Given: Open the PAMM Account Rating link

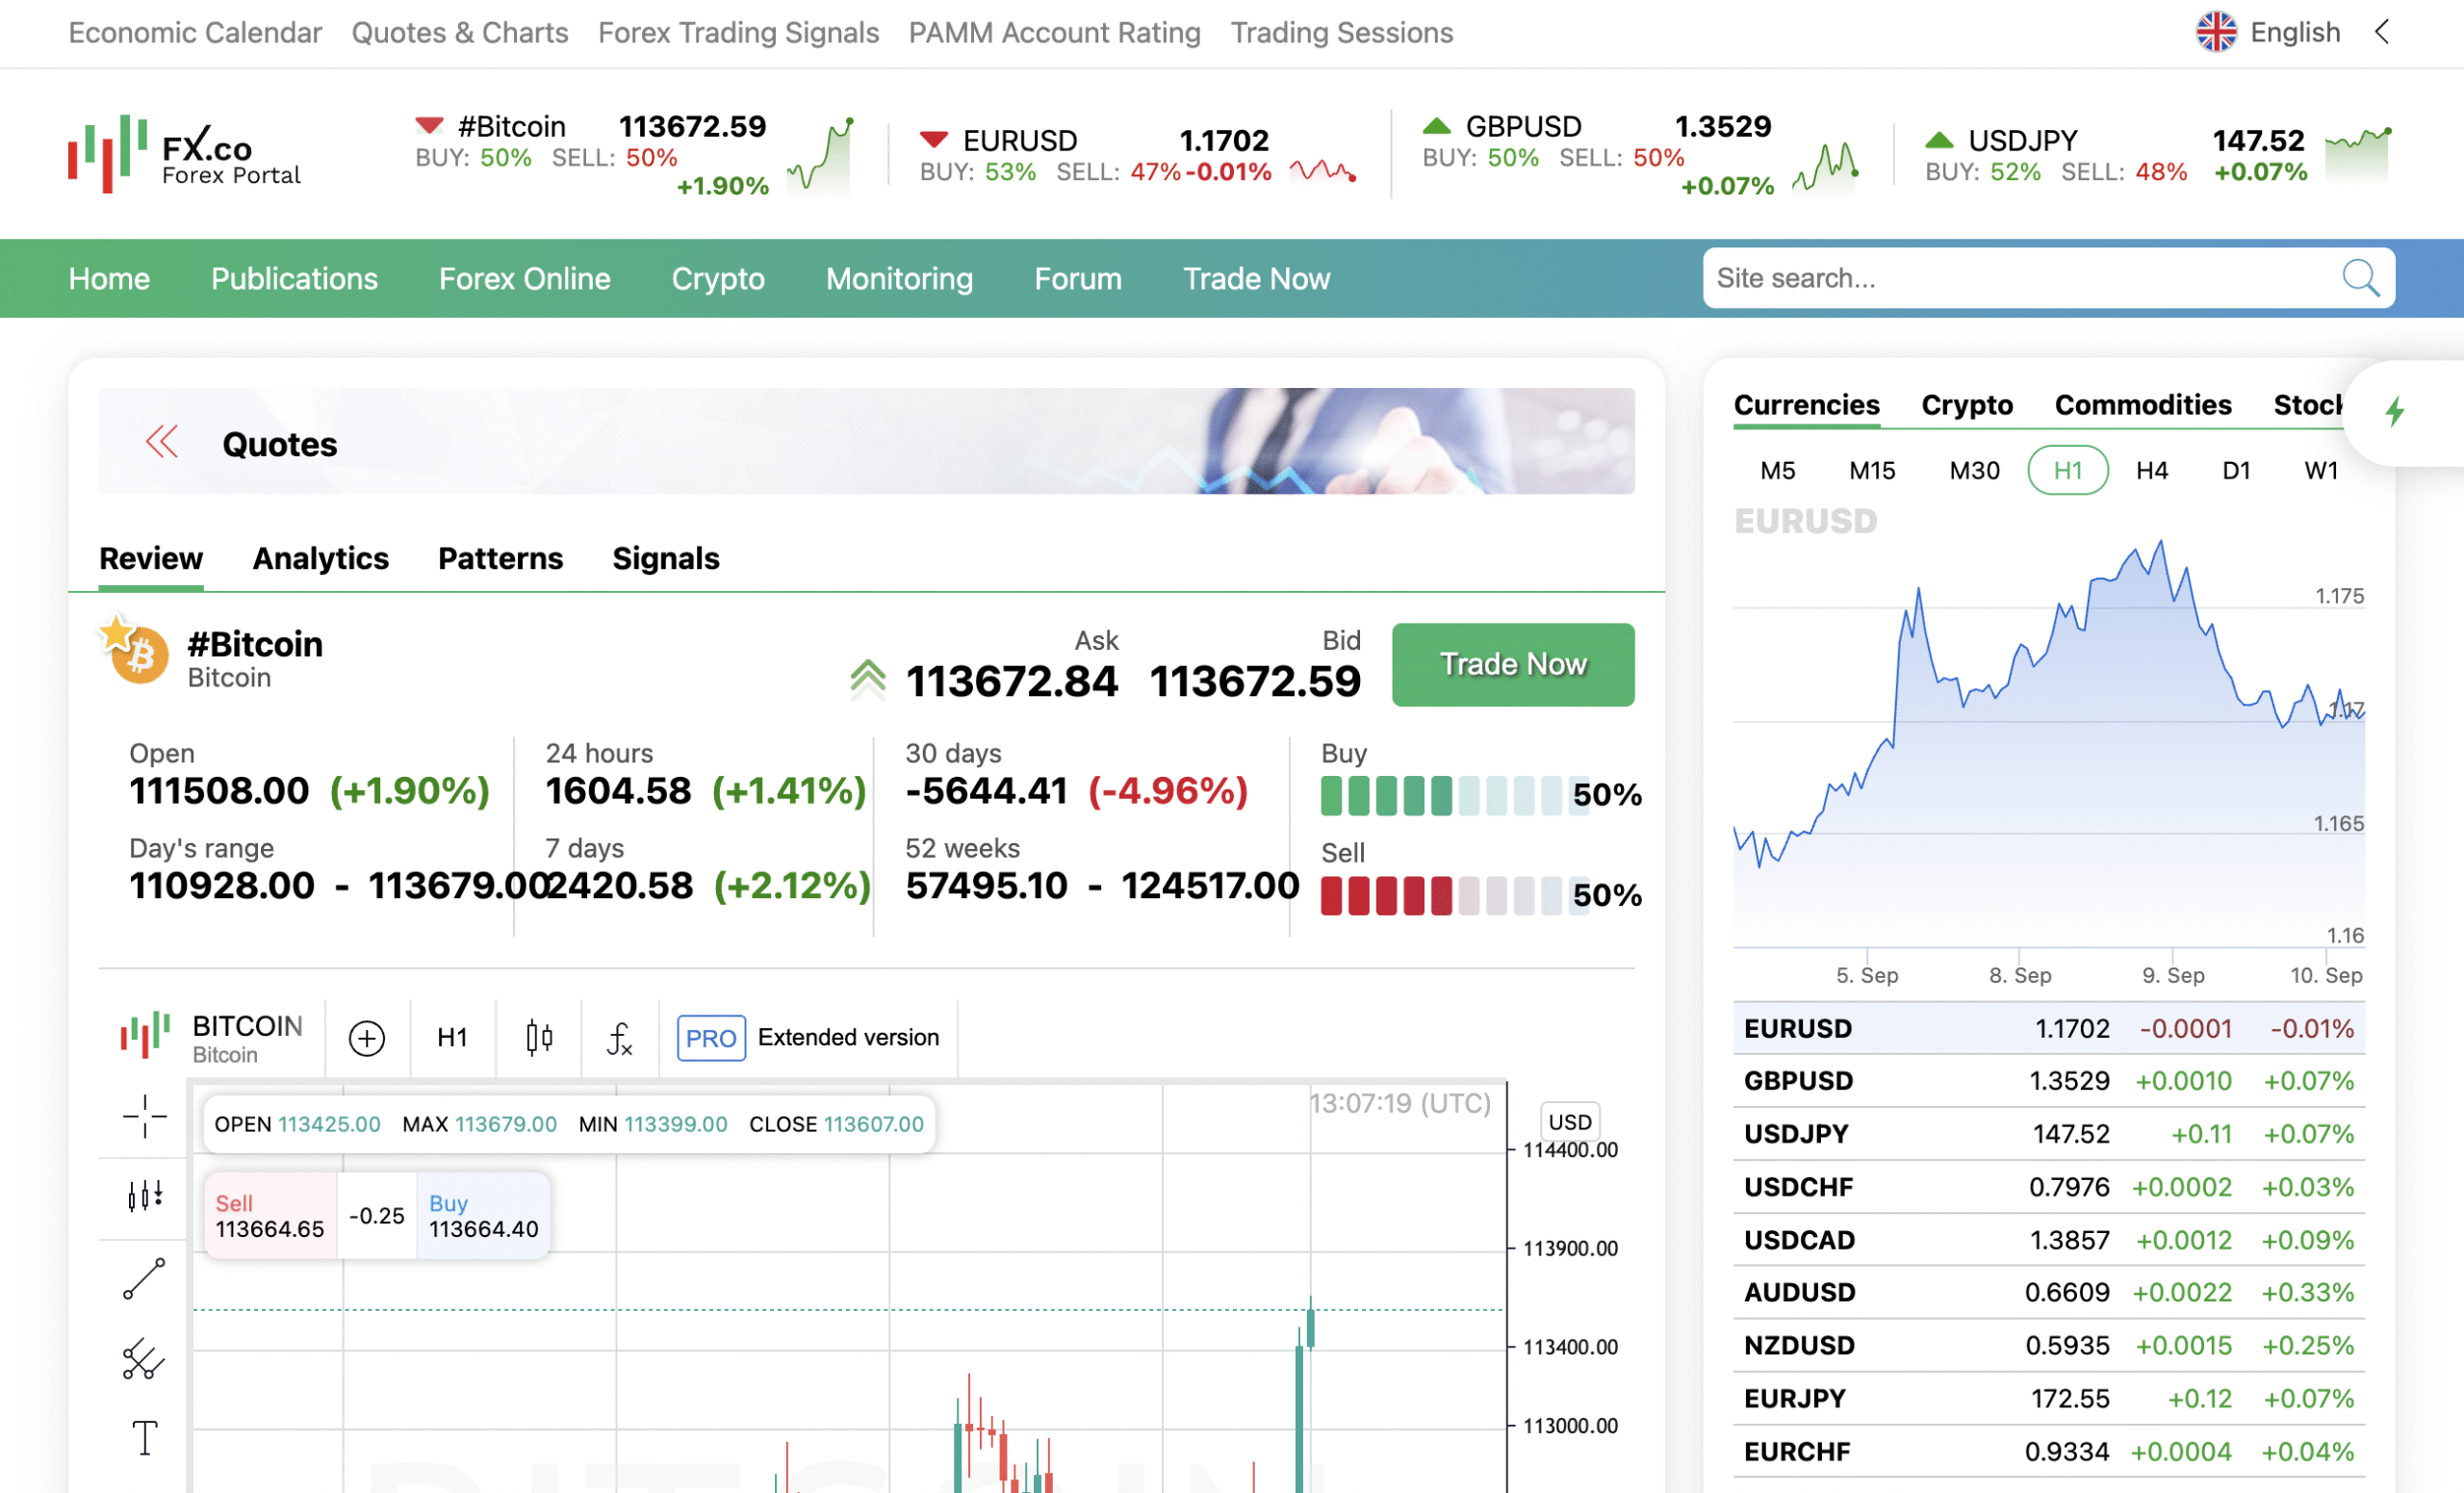Looking at the screenshot, I should click(1054, 32).
